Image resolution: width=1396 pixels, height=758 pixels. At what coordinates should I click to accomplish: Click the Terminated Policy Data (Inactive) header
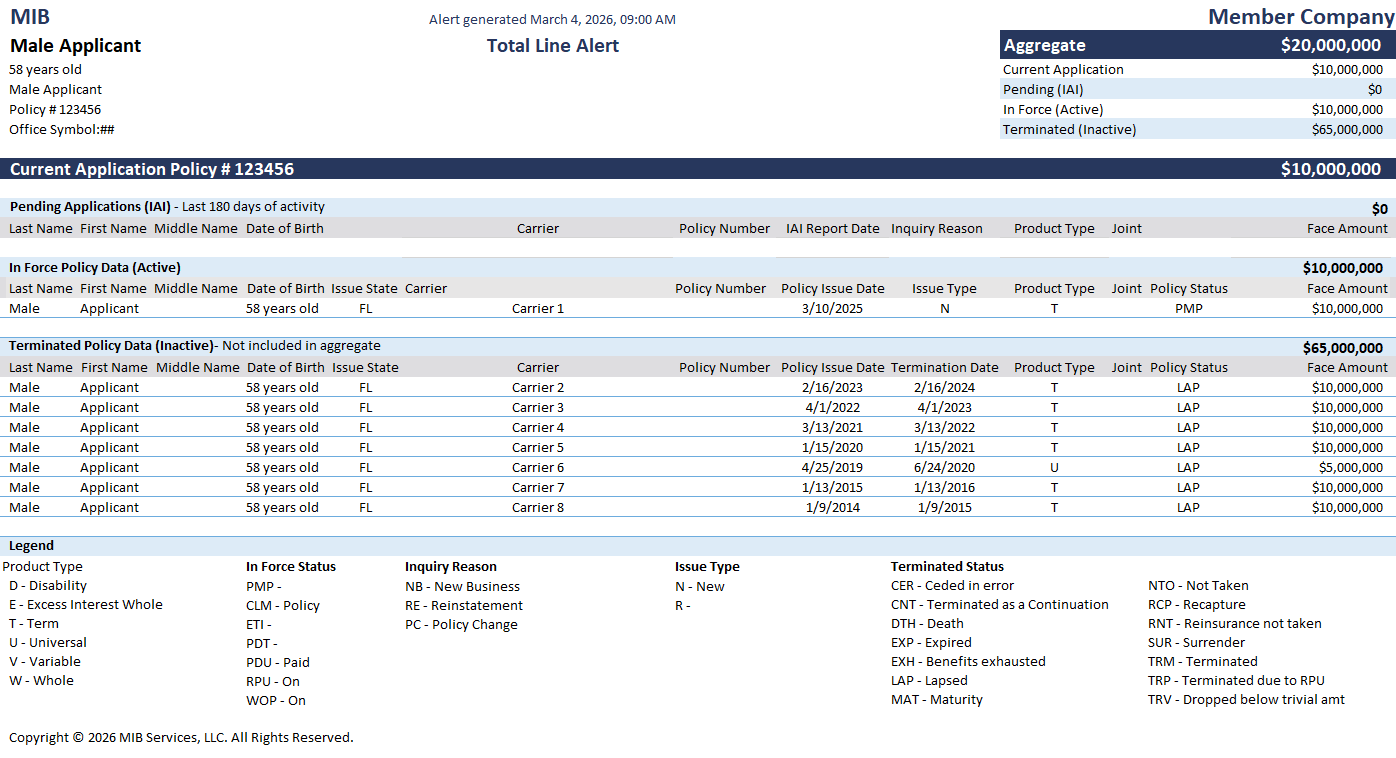tap(698, 346)
